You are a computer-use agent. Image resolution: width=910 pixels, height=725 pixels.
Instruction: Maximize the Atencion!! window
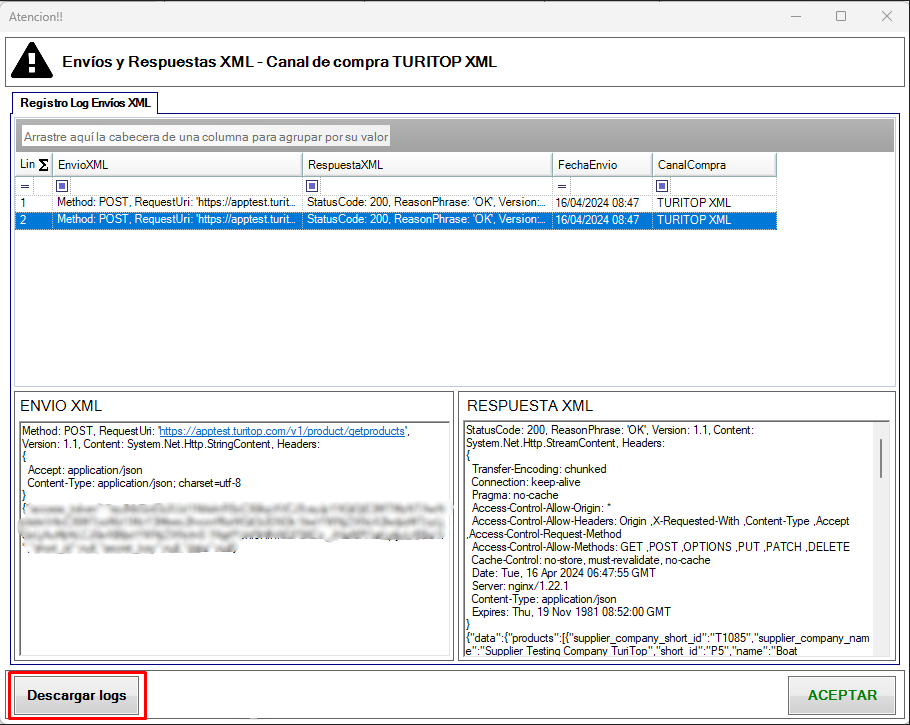click(x=841, y=16)
